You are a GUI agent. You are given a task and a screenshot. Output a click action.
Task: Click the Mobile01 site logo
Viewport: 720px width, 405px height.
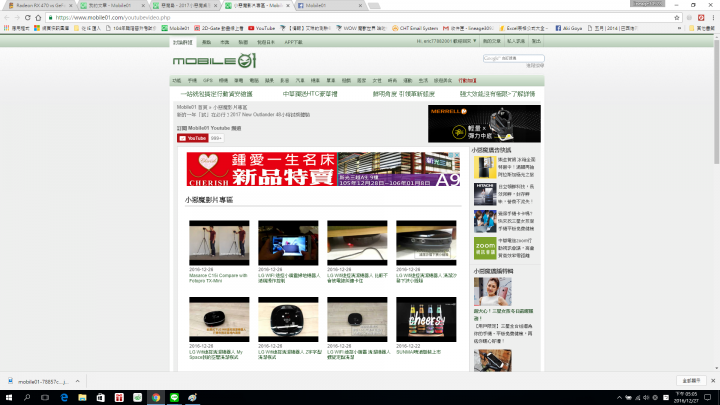click(x=214, y=61)
